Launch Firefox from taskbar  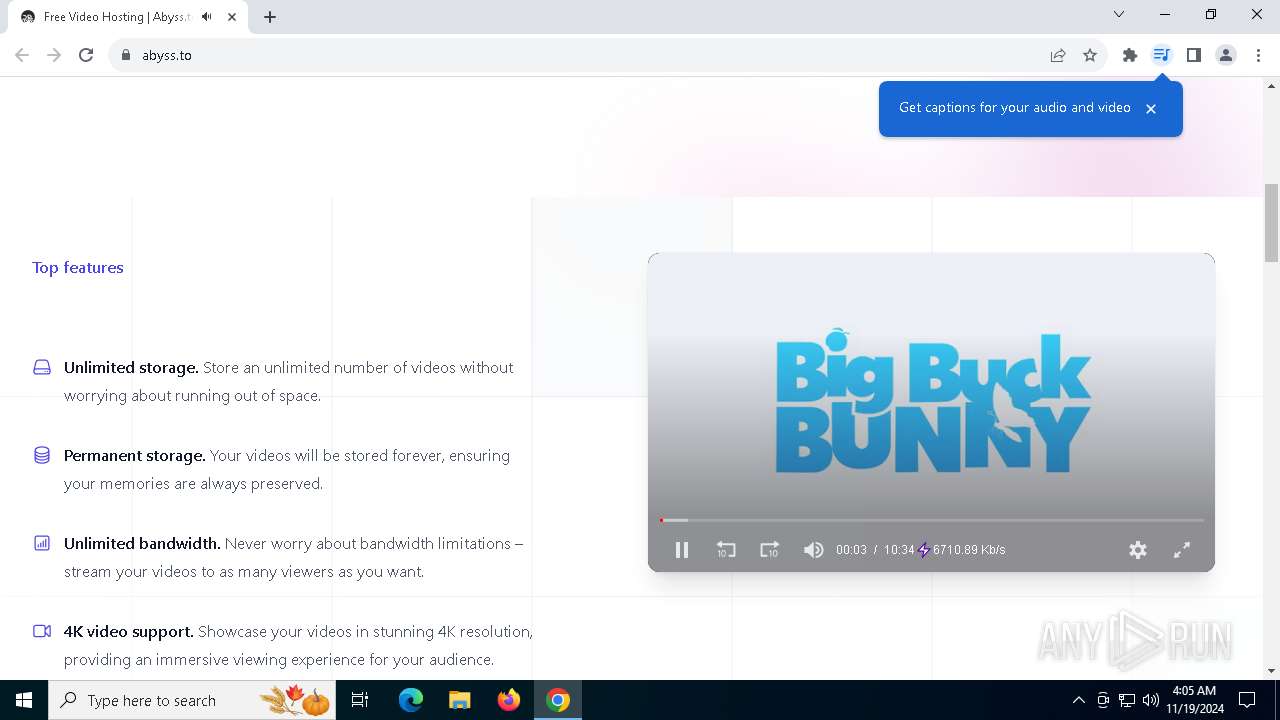509,700
